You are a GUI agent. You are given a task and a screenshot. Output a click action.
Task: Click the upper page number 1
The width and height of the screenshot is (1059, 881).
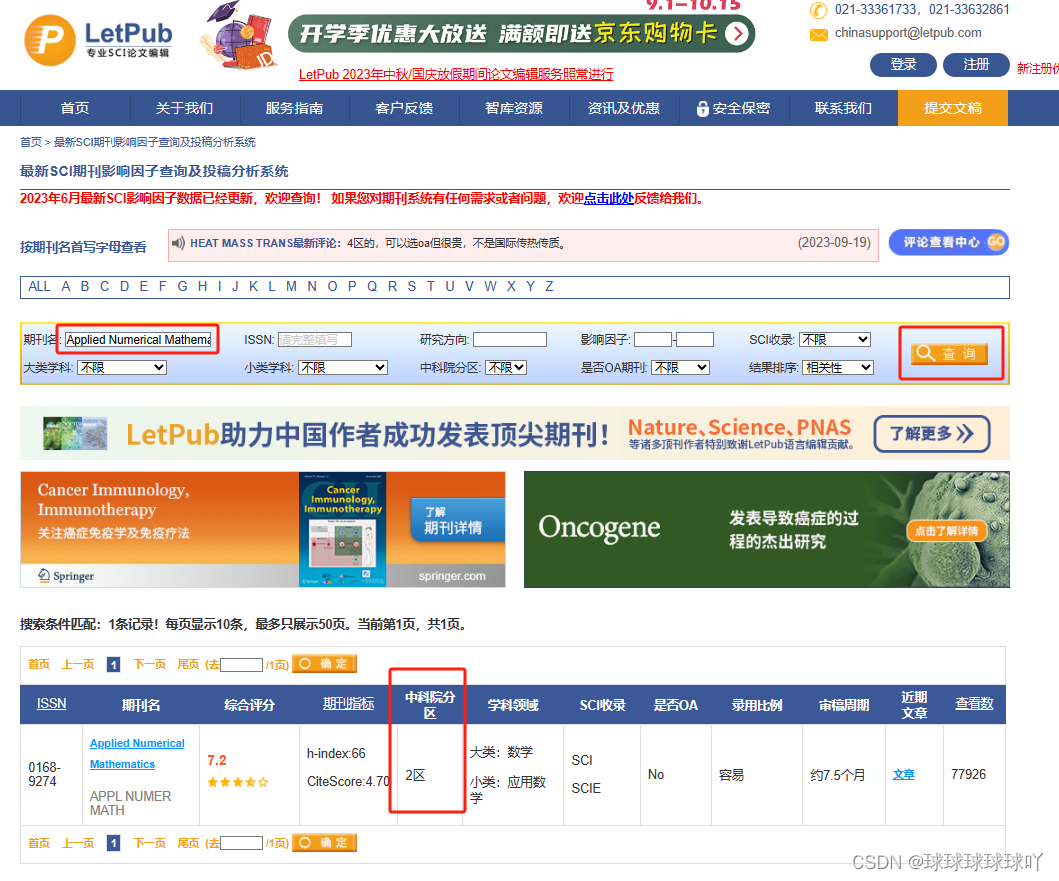coord(113,665)
